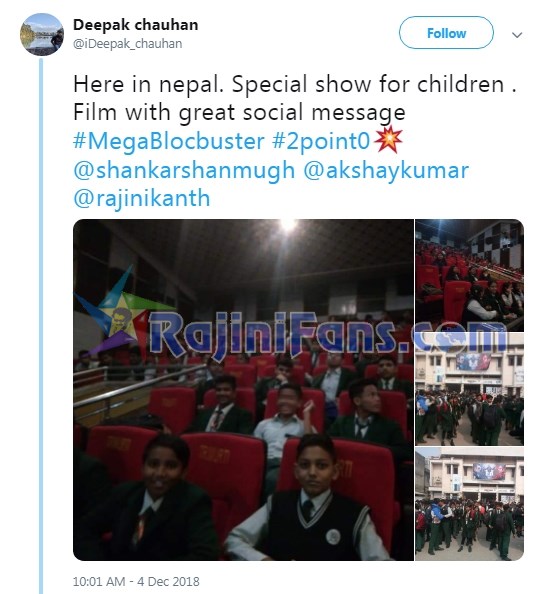Open the middle-right crowd outside building thumbnail
The width and height of the screenshot is (536, 594).
(470, 389)
